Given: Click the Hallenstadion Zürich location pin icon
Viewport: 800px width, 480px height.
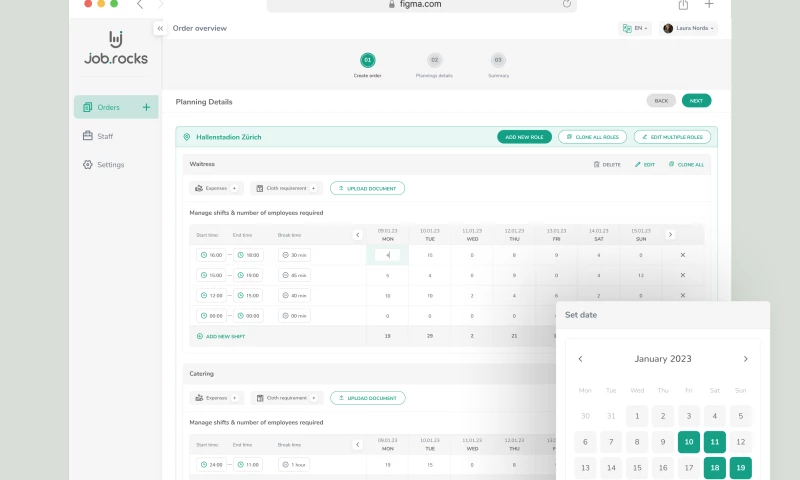Looking at the screenshot, I should (x=187, y=137).
